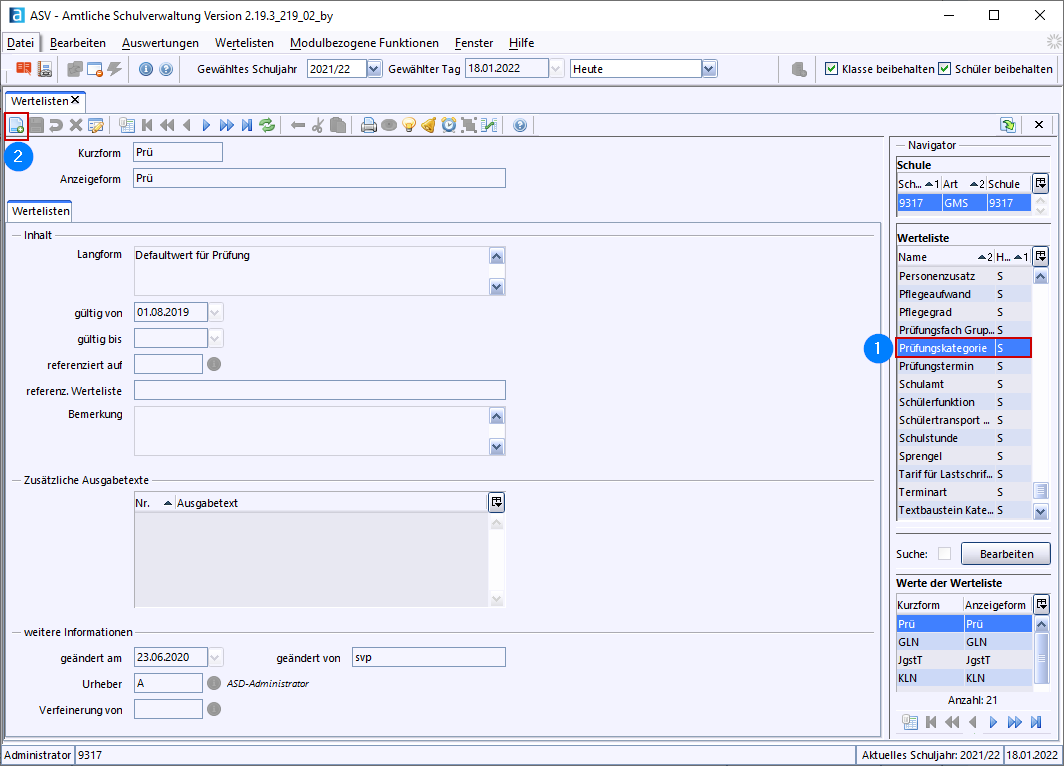This screenshot has width=1064, height=766.
Task: Sort values by Kurzform column header
Action: coord(929,605)
